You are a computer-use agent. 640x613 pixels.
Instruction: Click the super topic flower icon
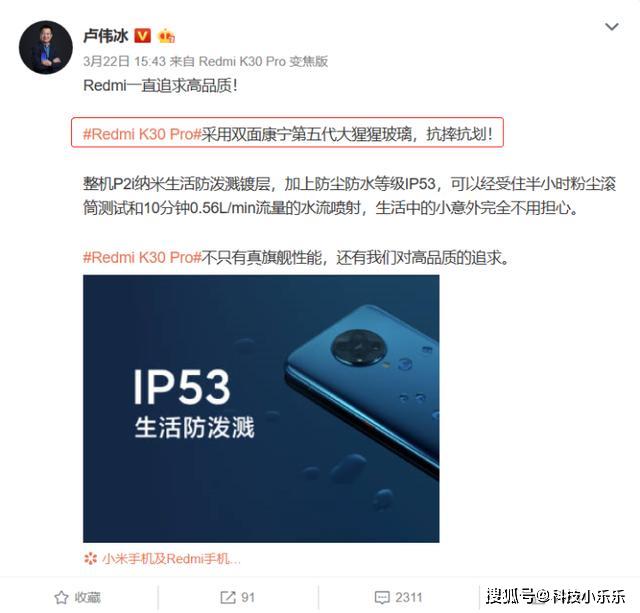pyautogui.click(x=90, y=558)
